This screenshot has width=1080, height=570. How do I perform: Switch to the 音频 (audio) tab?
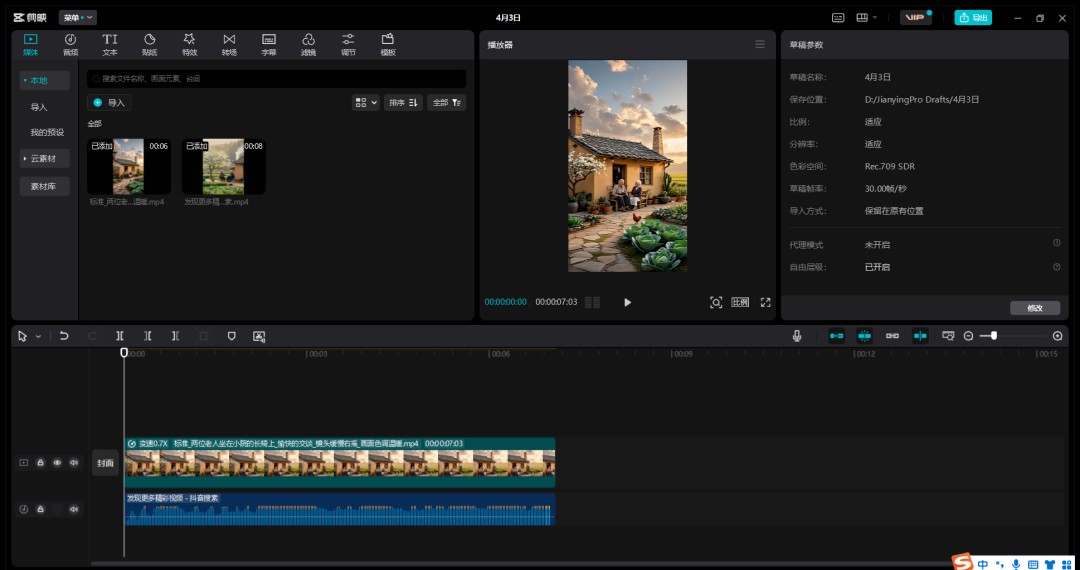(70, 44)
